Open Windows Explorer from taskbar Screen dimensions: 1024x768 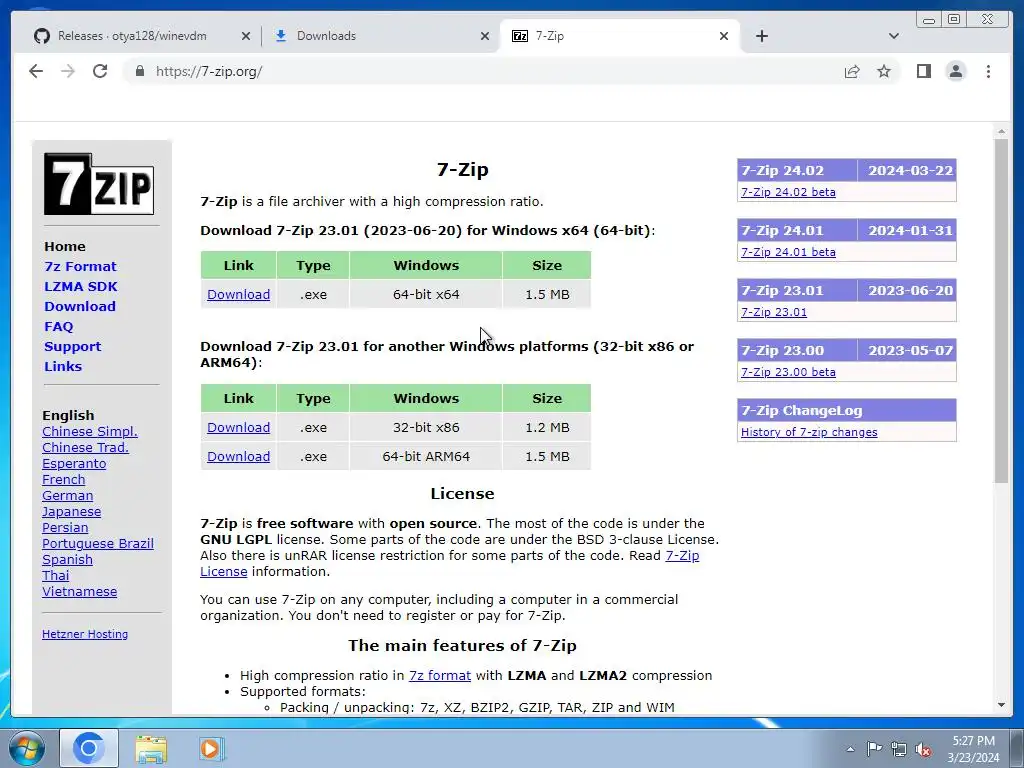[151, 749]
